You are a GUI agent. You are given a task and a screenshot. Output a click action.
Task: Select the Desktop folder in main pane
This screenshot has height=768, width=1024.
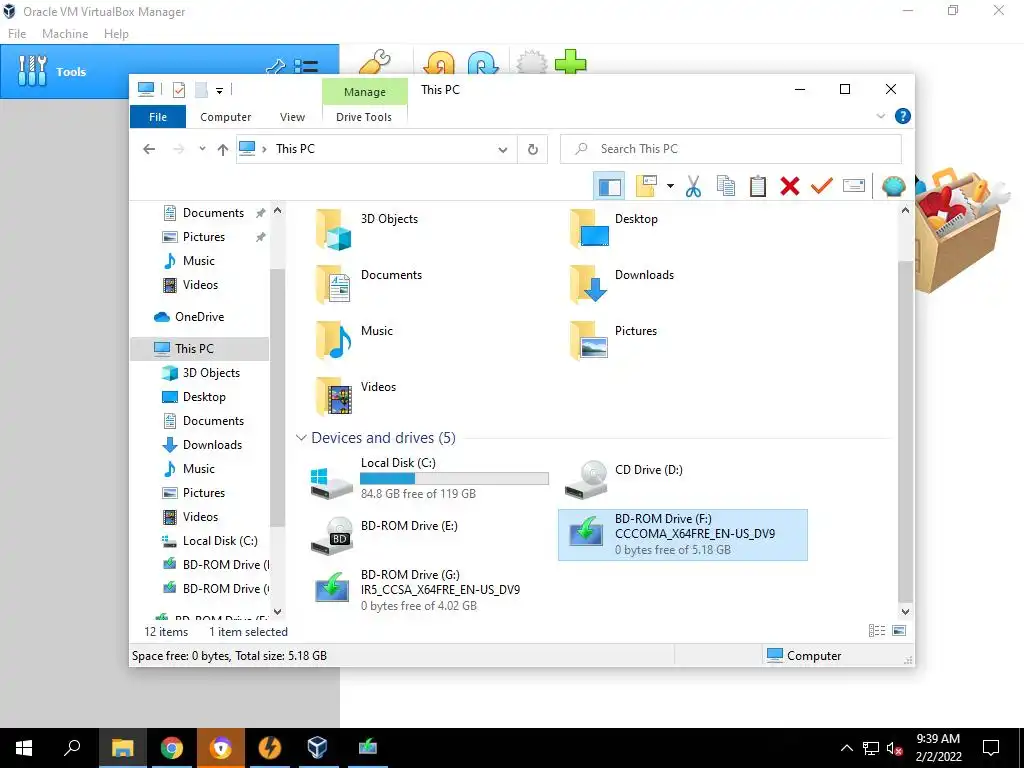pos(614,229)
